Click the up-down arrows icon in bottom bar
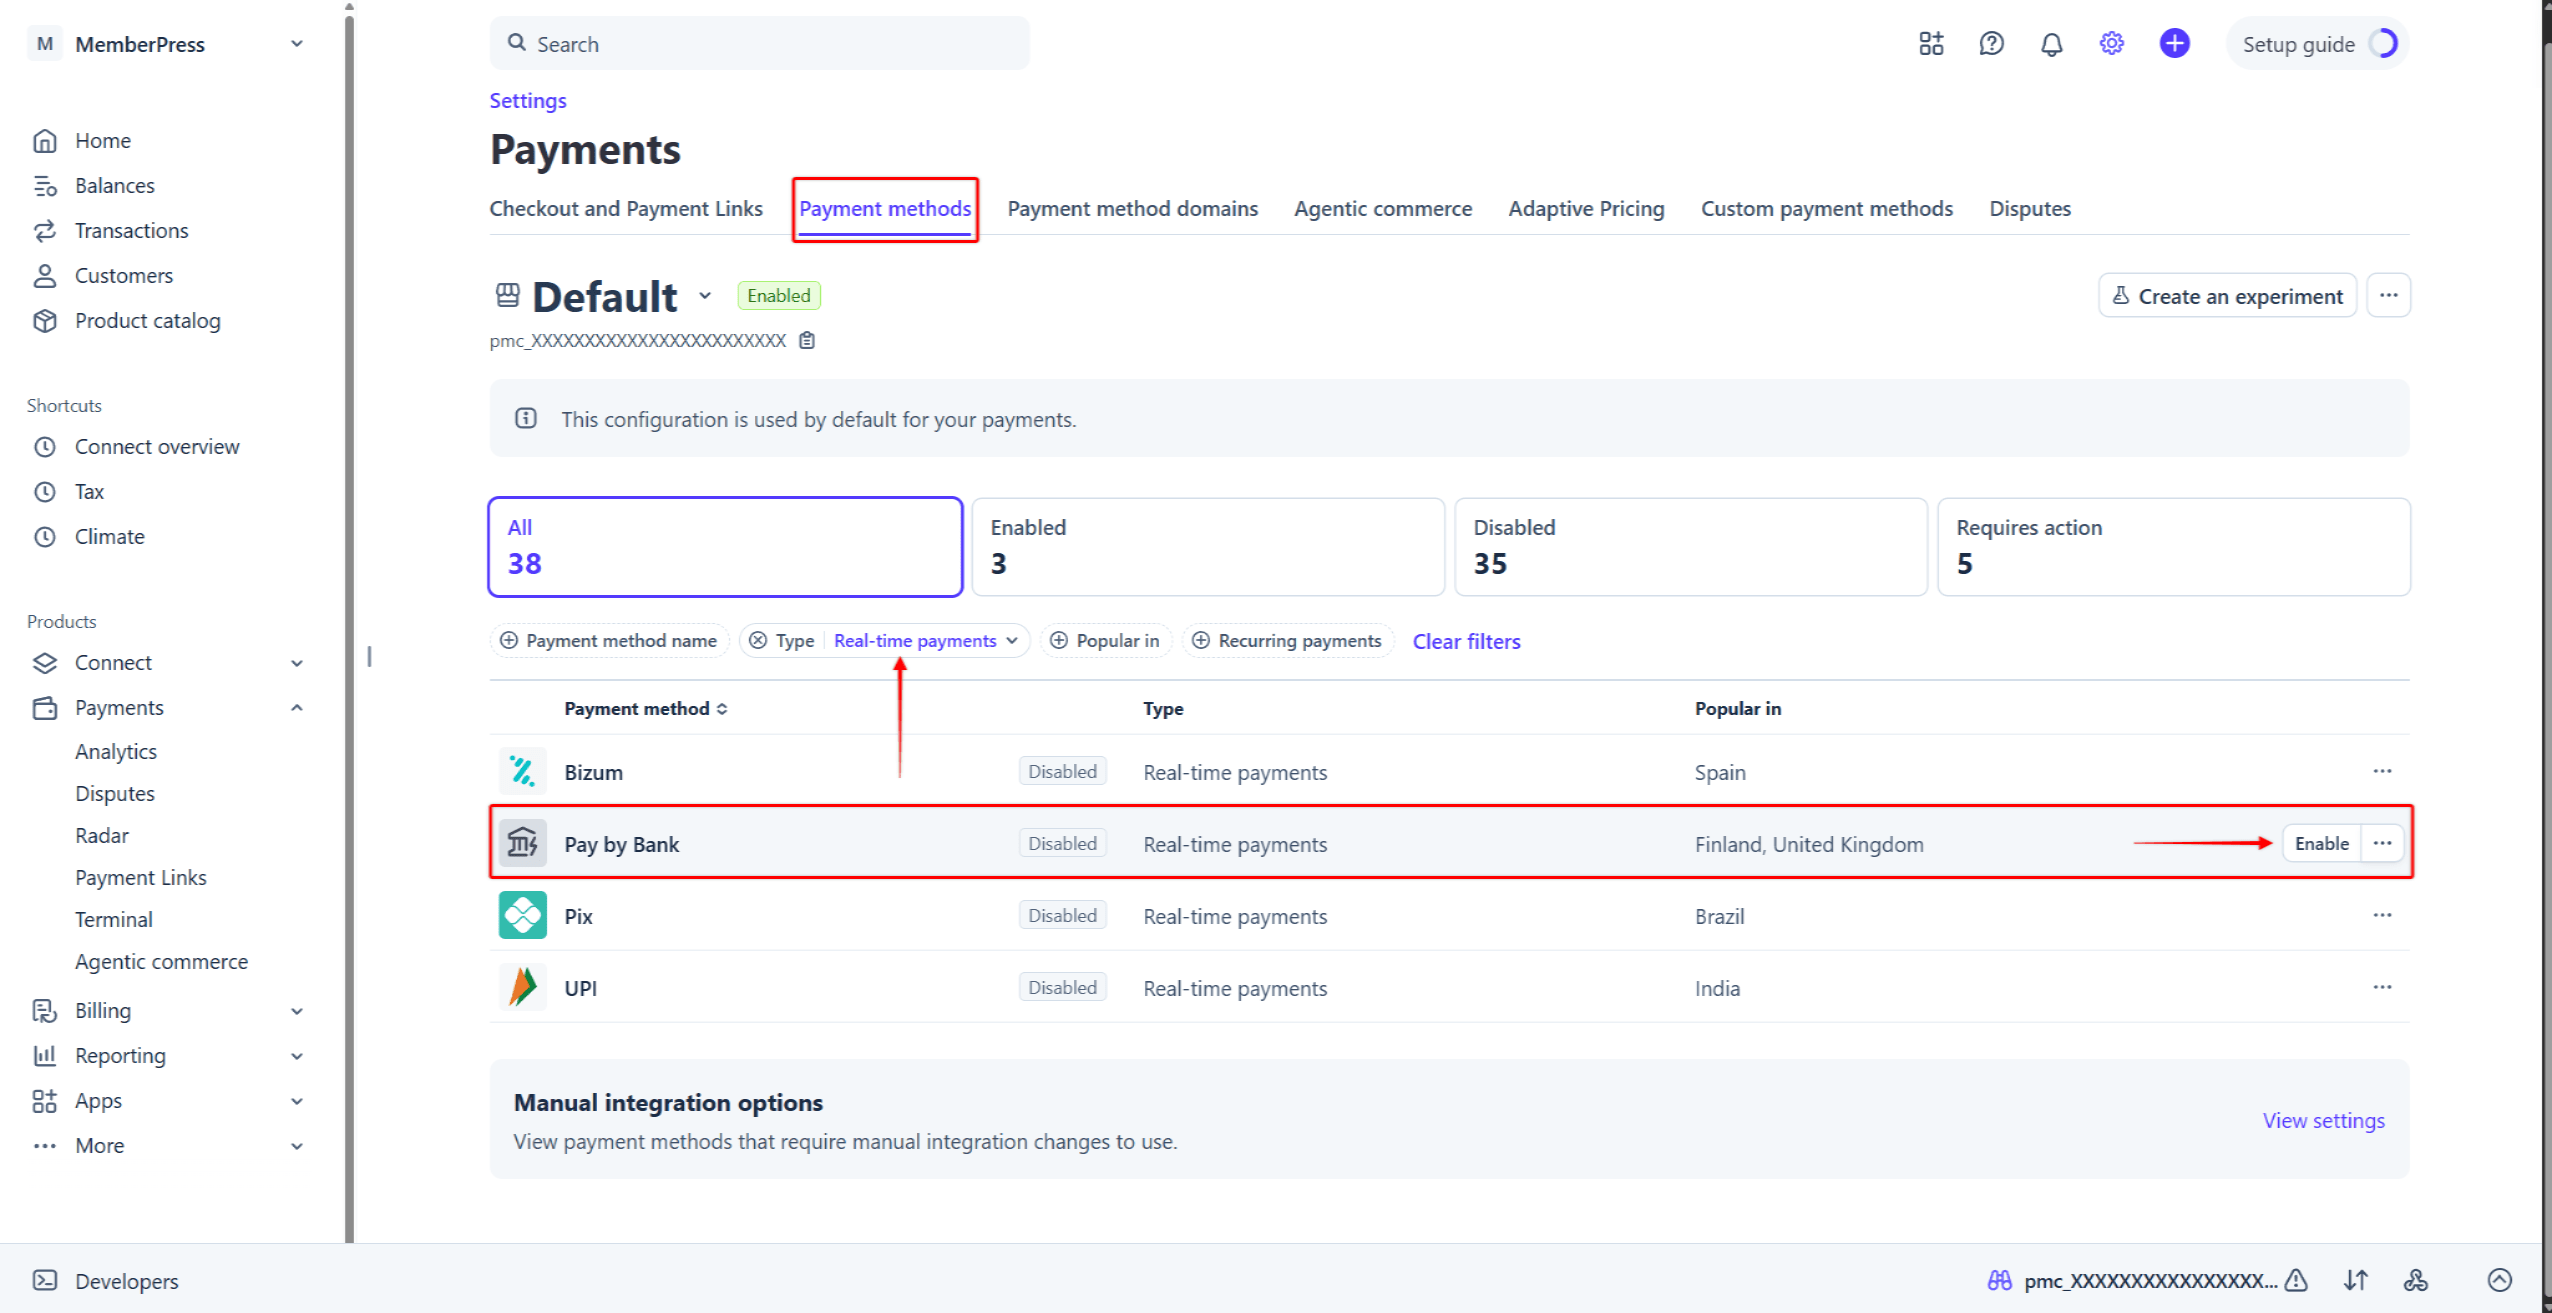Screen dimensions: 2552x1313 pos(2355,1280)
